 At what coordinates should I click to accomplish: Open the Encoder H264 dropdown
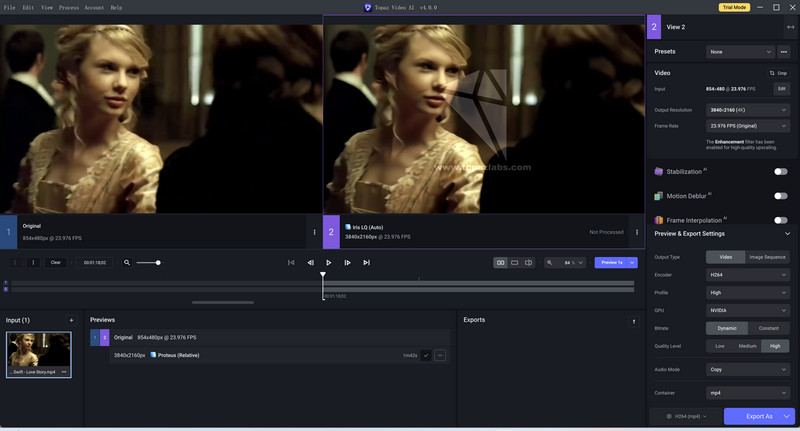pos(748,275)
